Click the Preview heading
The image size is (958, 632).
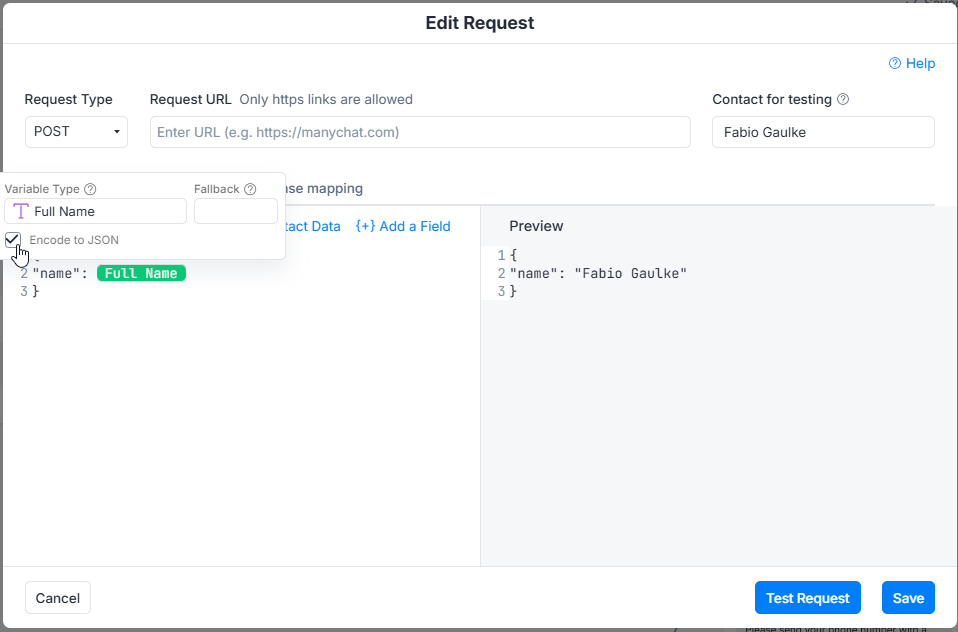pyautogui.click(x=536, y=226)
